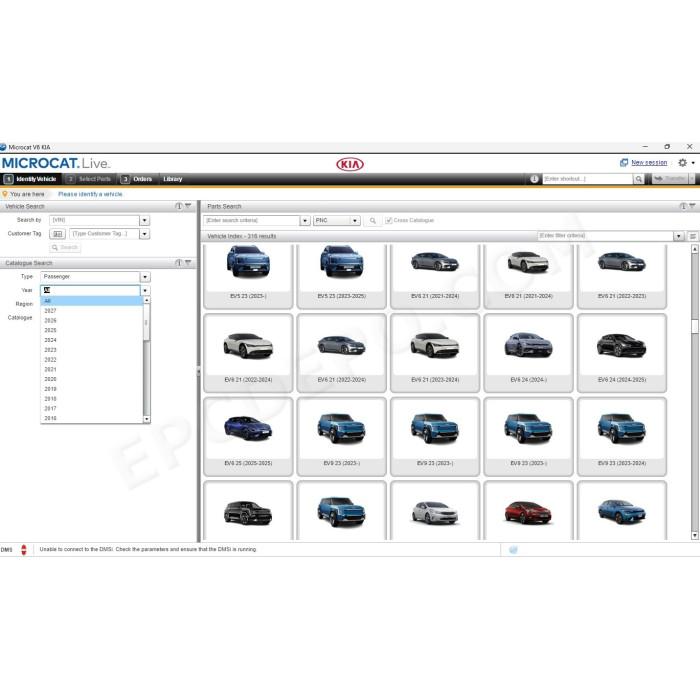Click vehicle index scrollbar down arrow

click(695, 535)
